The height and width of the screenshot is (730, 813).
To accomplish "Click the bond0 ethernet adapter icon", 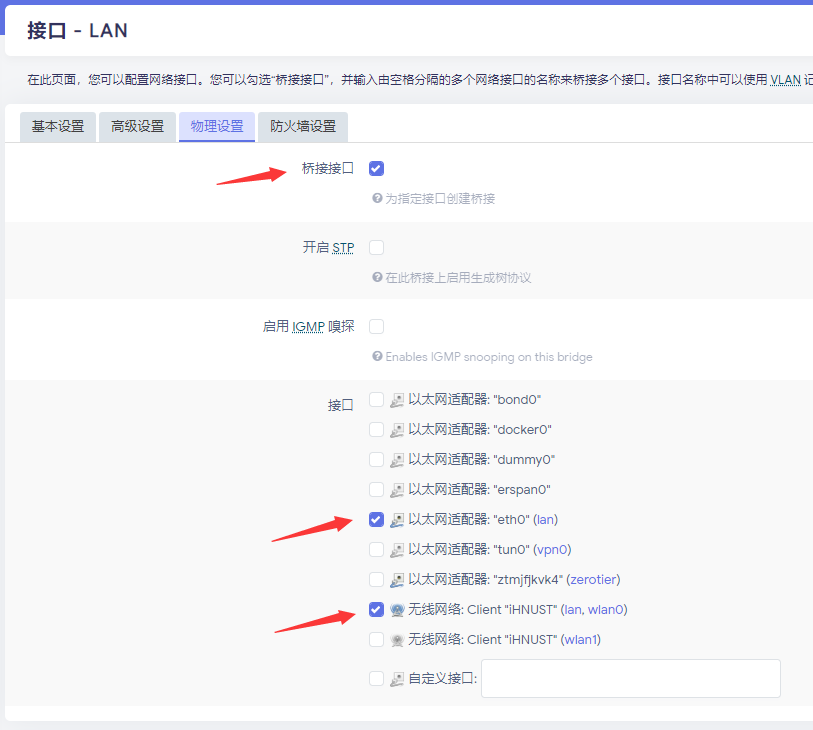I will (x=397, y=400).
